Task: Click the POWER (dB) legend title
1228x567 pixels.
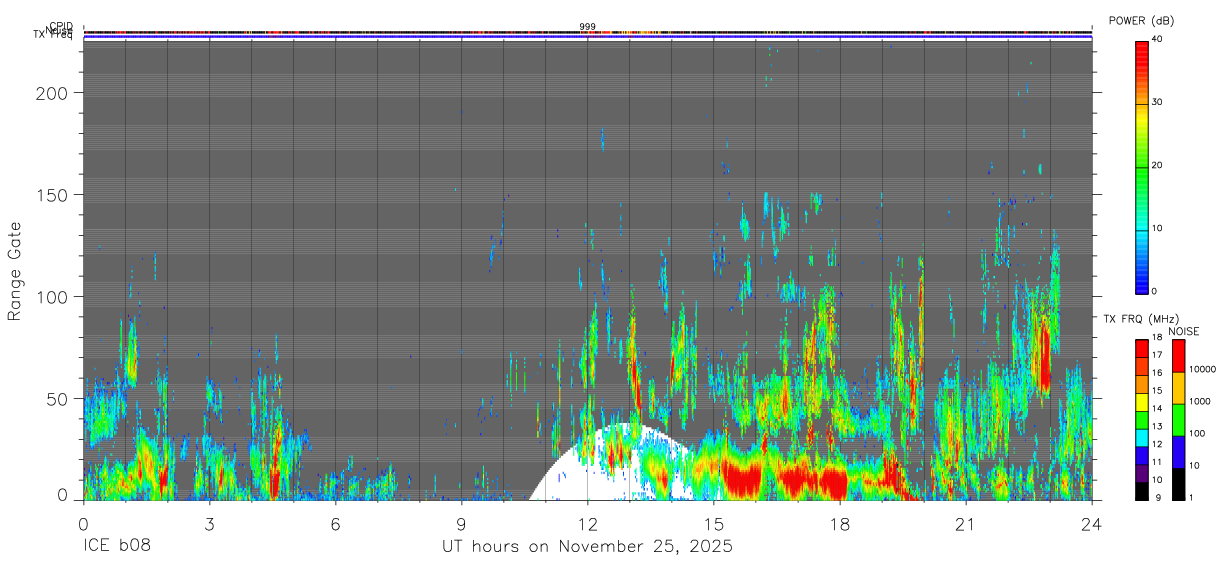Action: 1141,21
